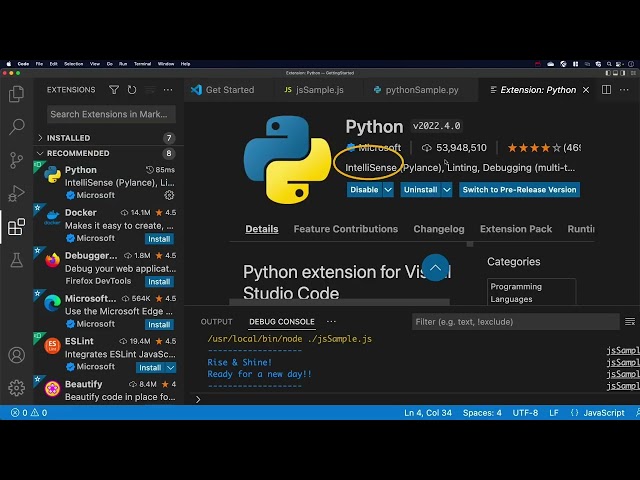
Task: Uninstall the Python extension
Action: (420, 190)
